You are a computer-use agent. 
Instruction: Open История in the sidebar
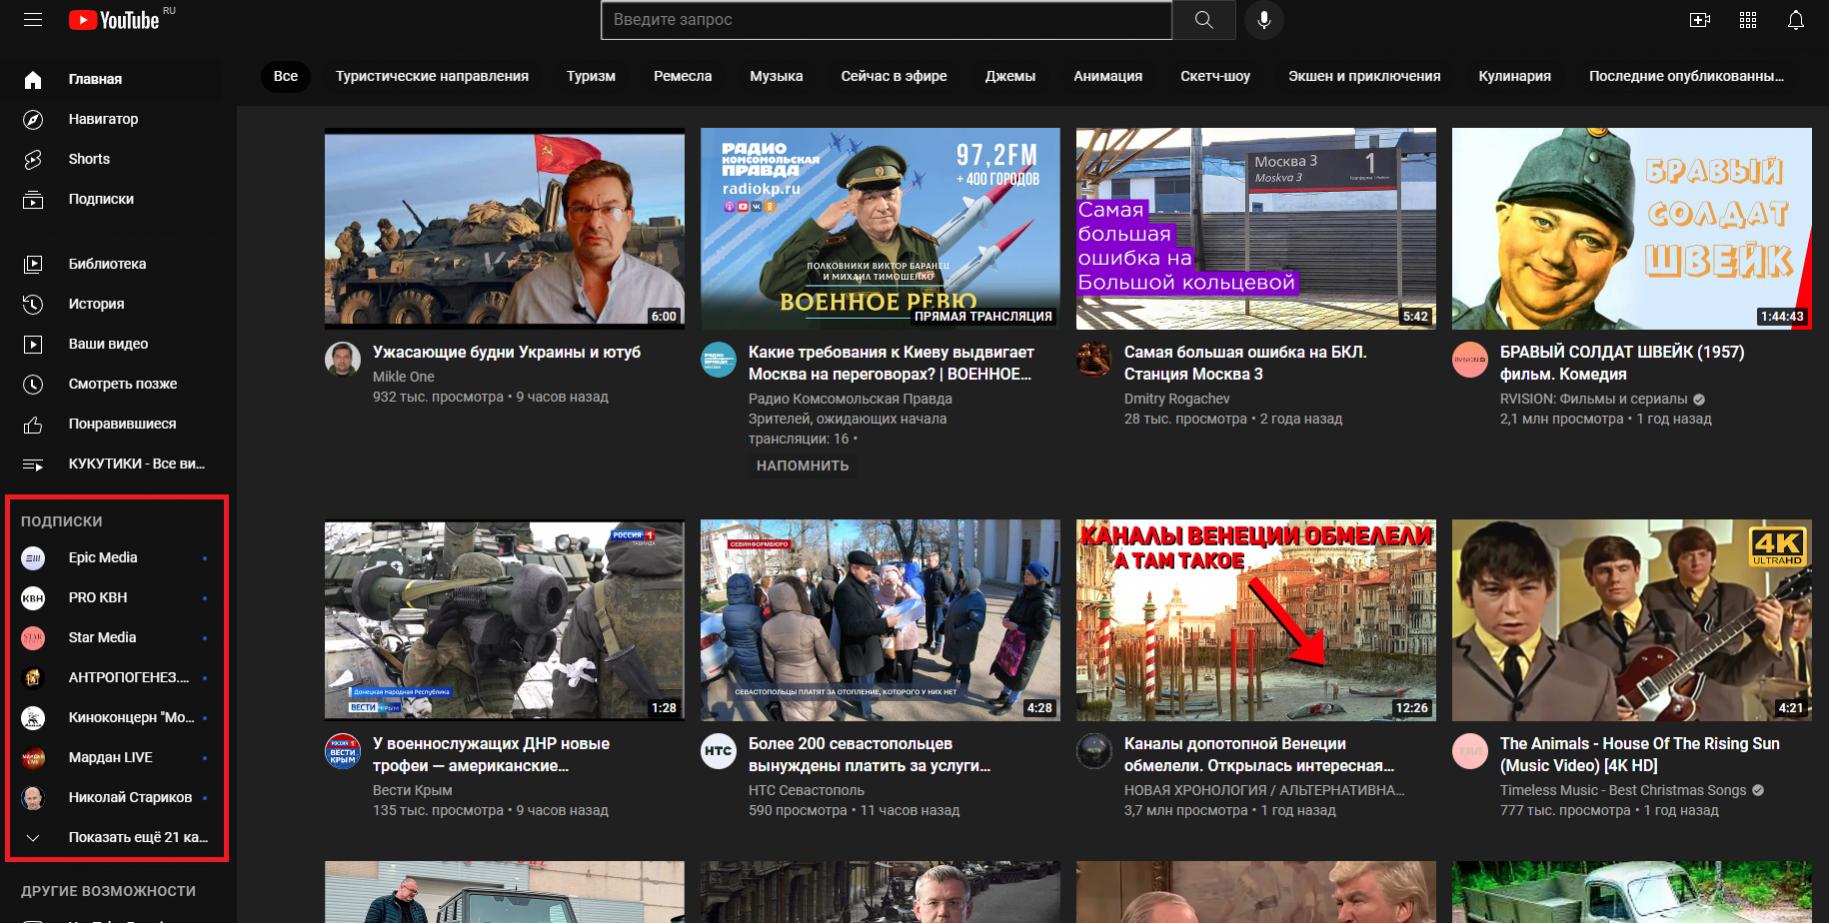pos(96,304)
